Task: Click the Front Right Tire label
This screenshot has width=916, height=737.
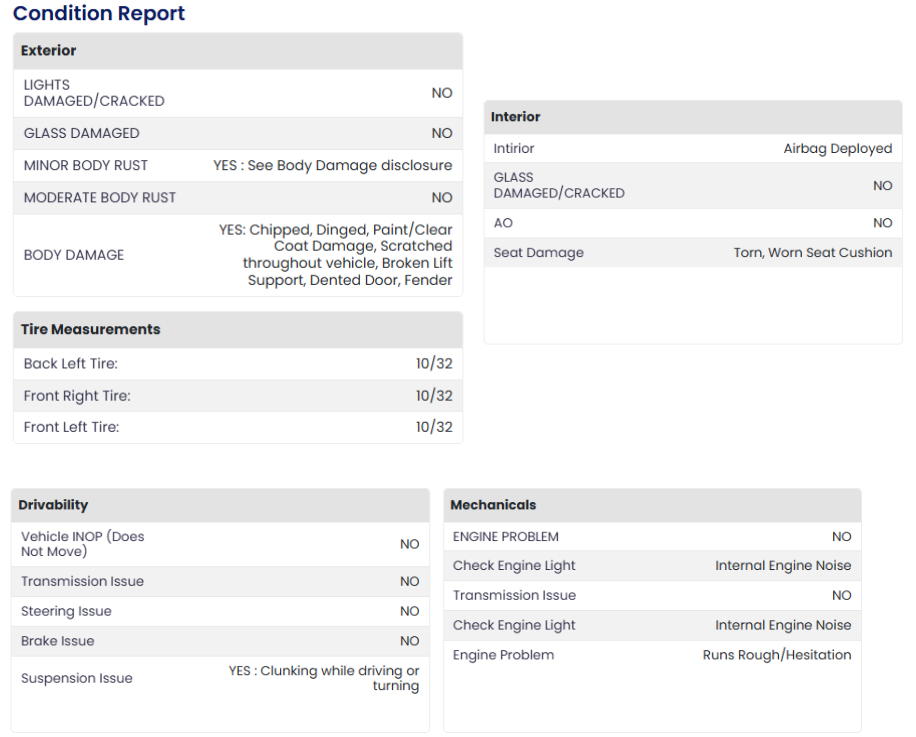Action: point(77,396)
